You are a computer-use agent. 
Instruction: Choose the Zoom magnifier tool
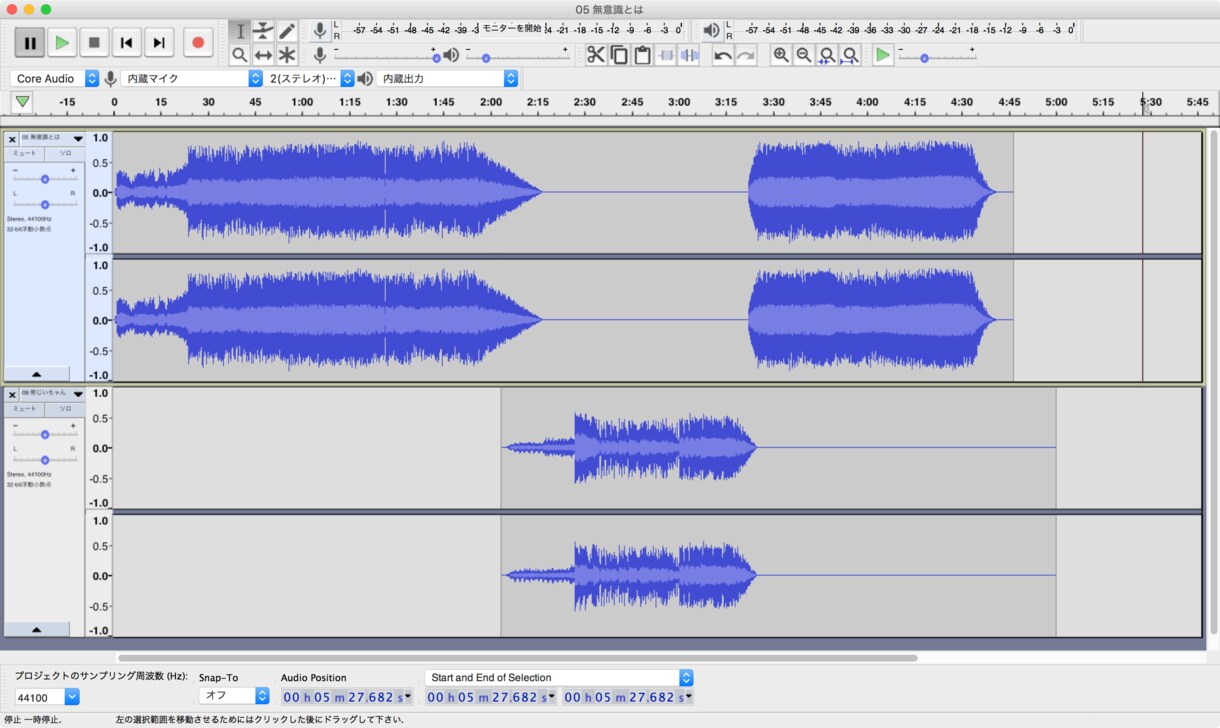(x=240, y=55)
